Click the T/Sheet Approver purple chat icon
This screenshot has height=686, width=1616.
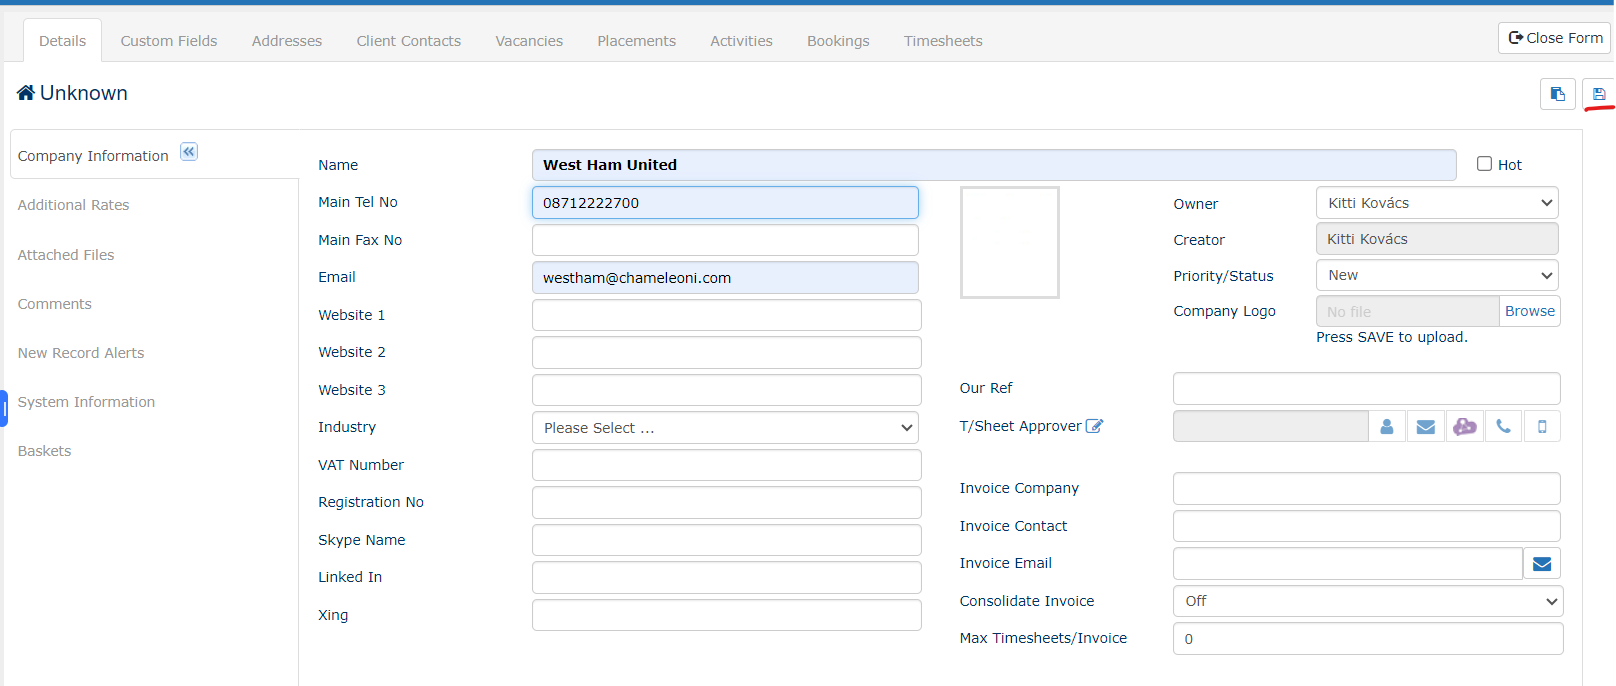pyautogui.click(x=1464, y=427)
